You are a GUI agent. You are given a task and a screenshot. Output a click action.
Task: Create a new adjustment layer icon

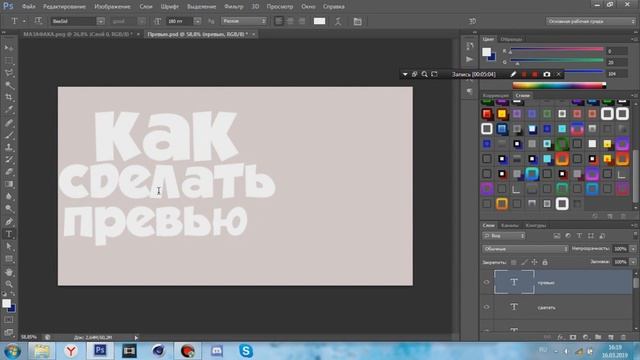[586, 337]
